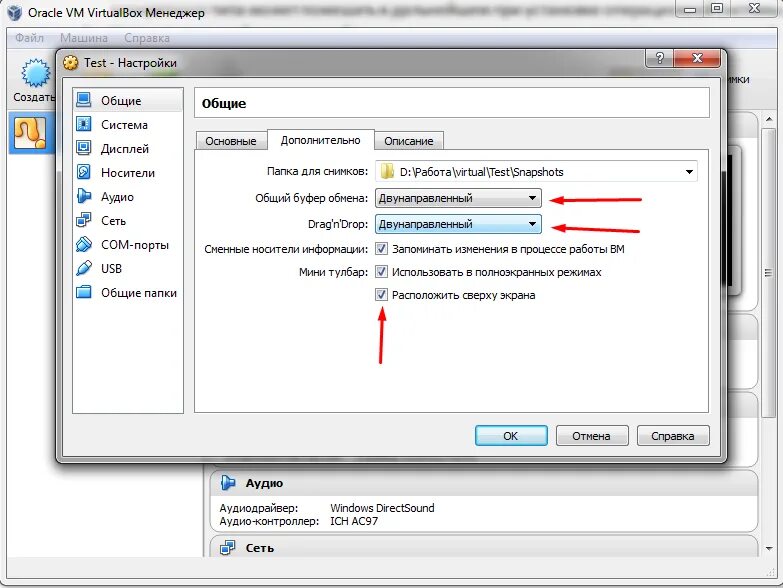This screenshot has width=783, height=588.
Task: Click the snapshot folder icon in path field
Action: pyautogui.click(x=387, y=172)
